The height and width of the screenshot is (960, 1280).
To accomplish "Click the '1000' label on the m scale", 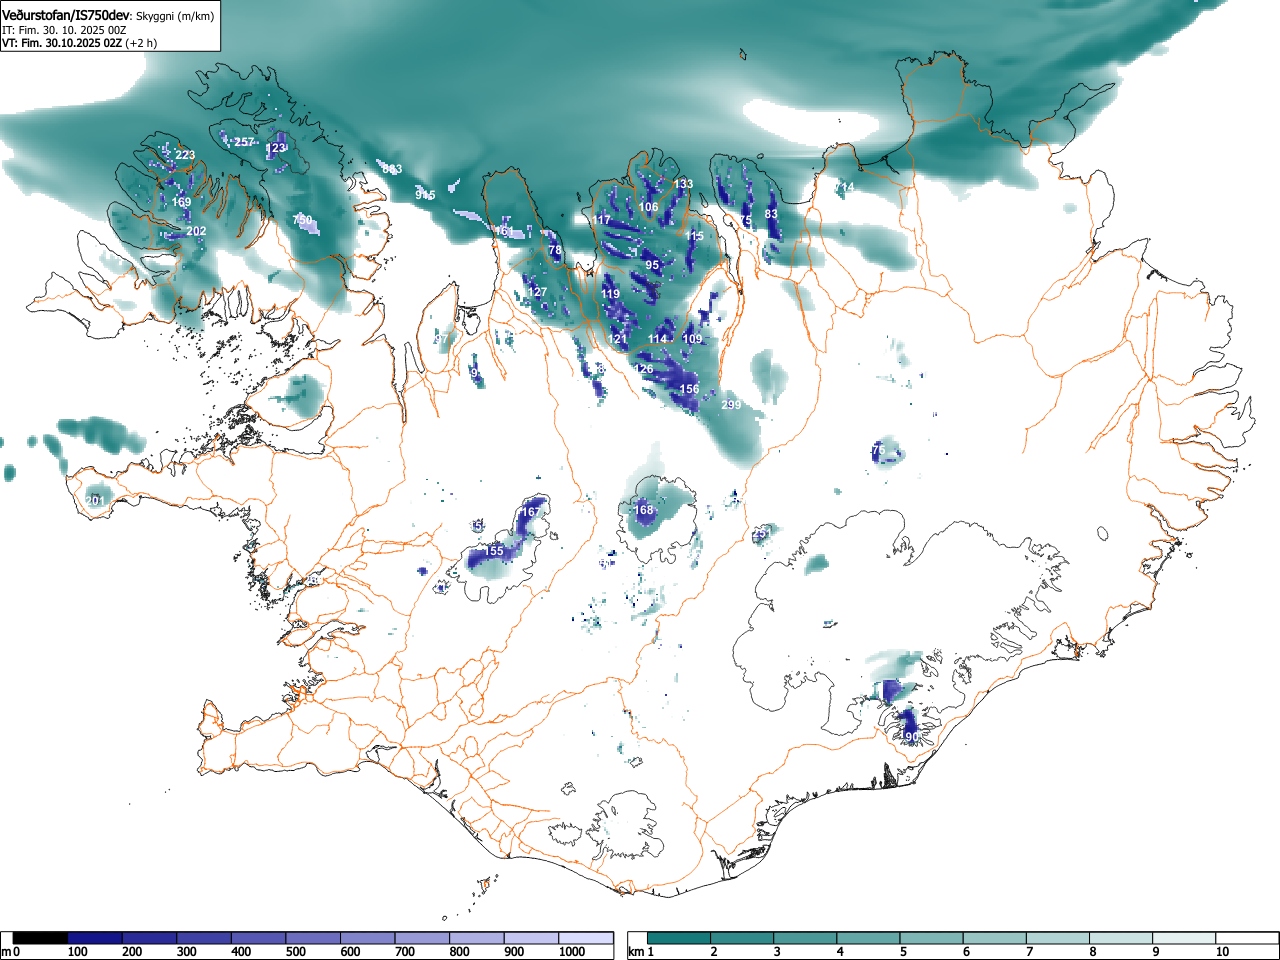I will tap(572, 952).
